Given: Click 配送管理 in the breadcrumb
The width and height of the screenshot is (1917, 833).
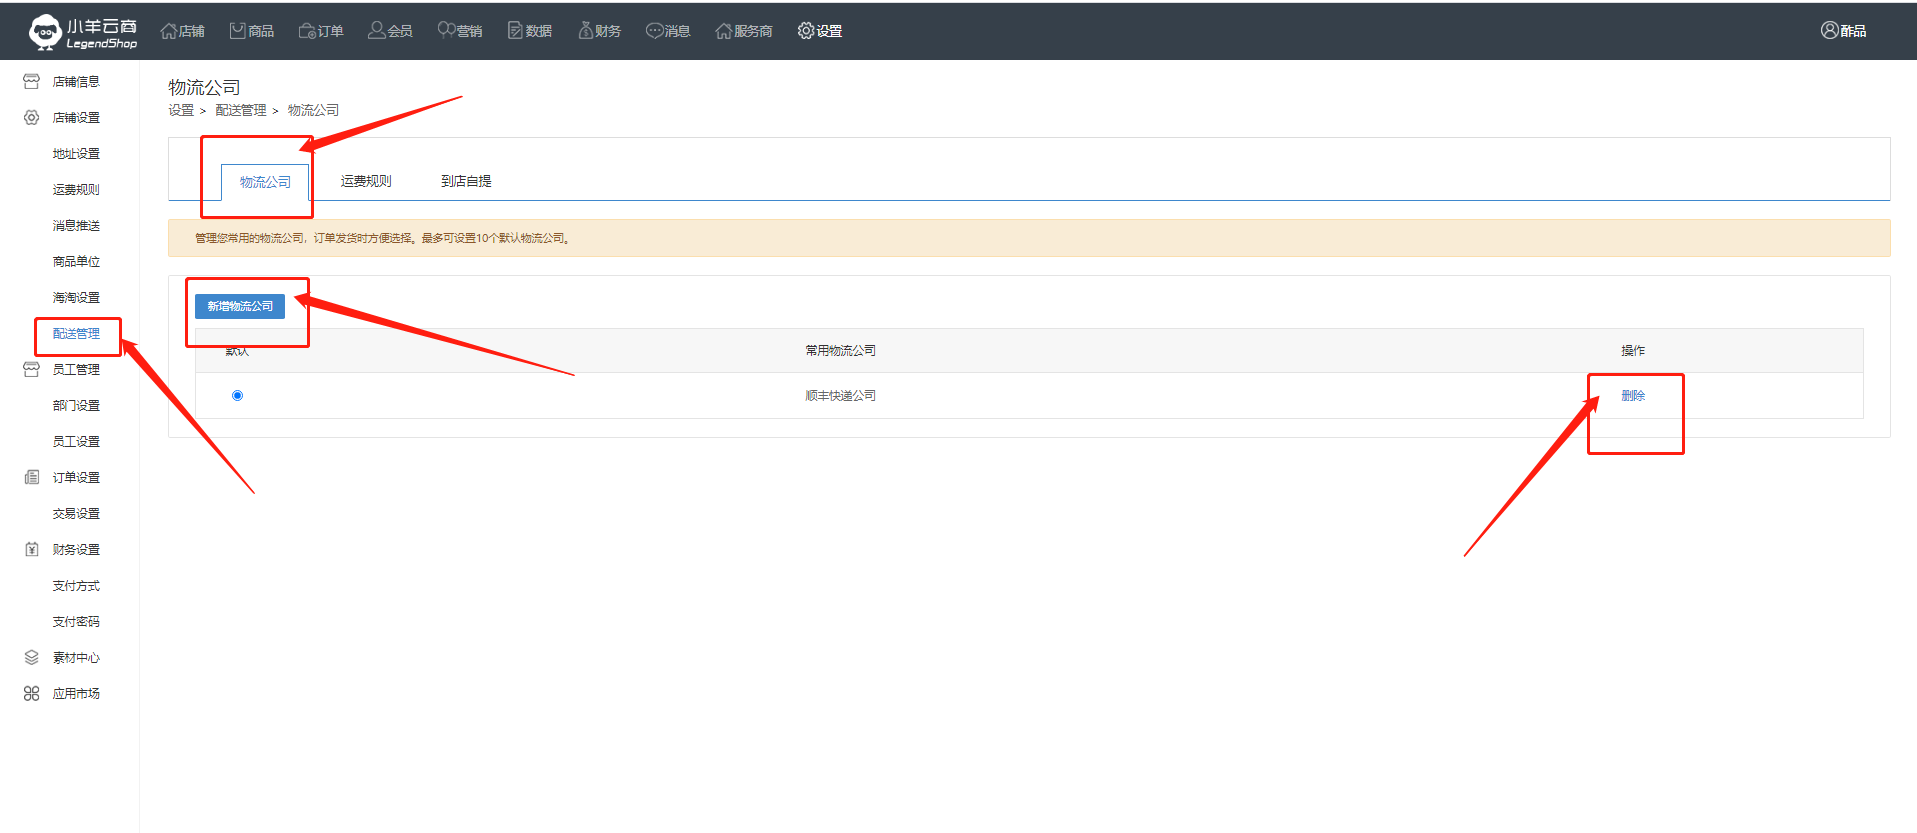Looking at the screenshot, I should click(x=241, y=110).
